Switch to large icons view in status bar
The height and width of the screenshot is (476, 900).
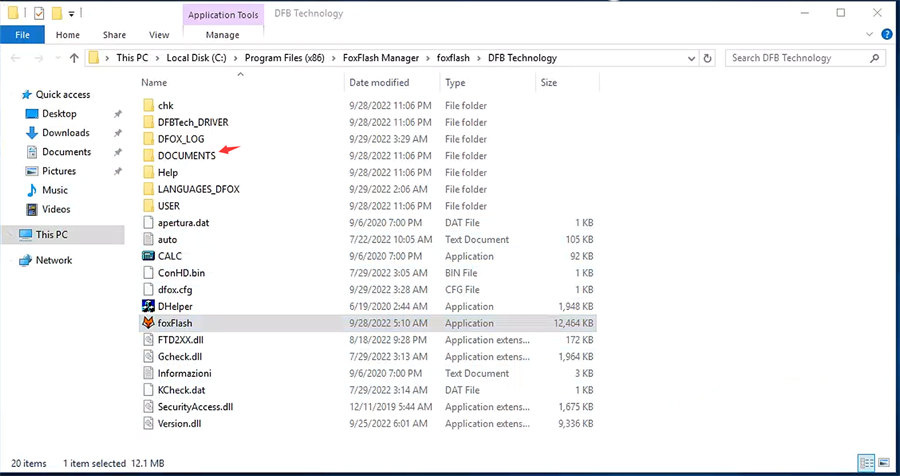(x=886, y=464)
